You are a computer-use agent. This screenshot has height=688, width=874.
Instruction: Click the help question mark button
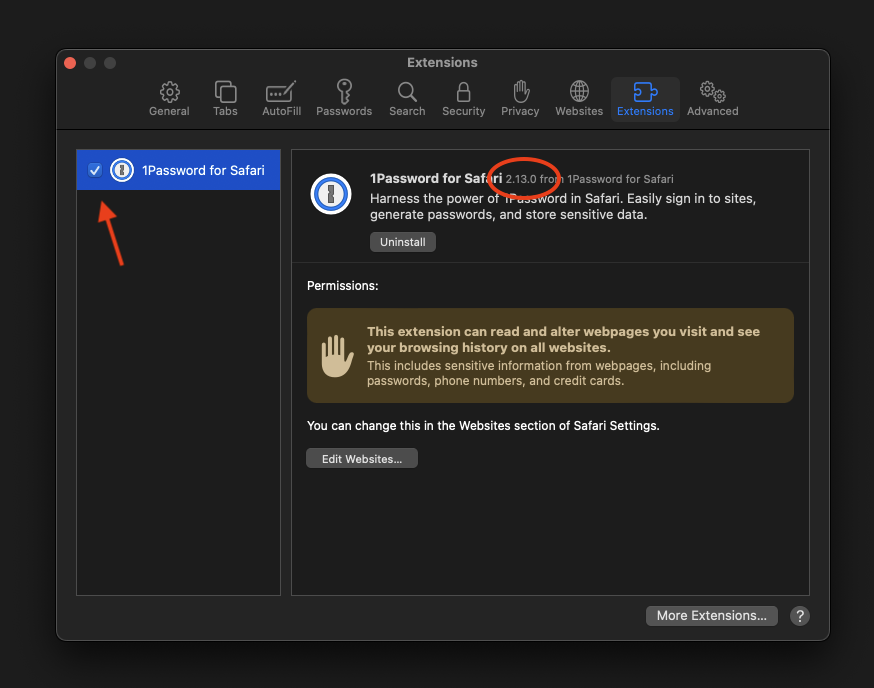click(x=799, y=616)
